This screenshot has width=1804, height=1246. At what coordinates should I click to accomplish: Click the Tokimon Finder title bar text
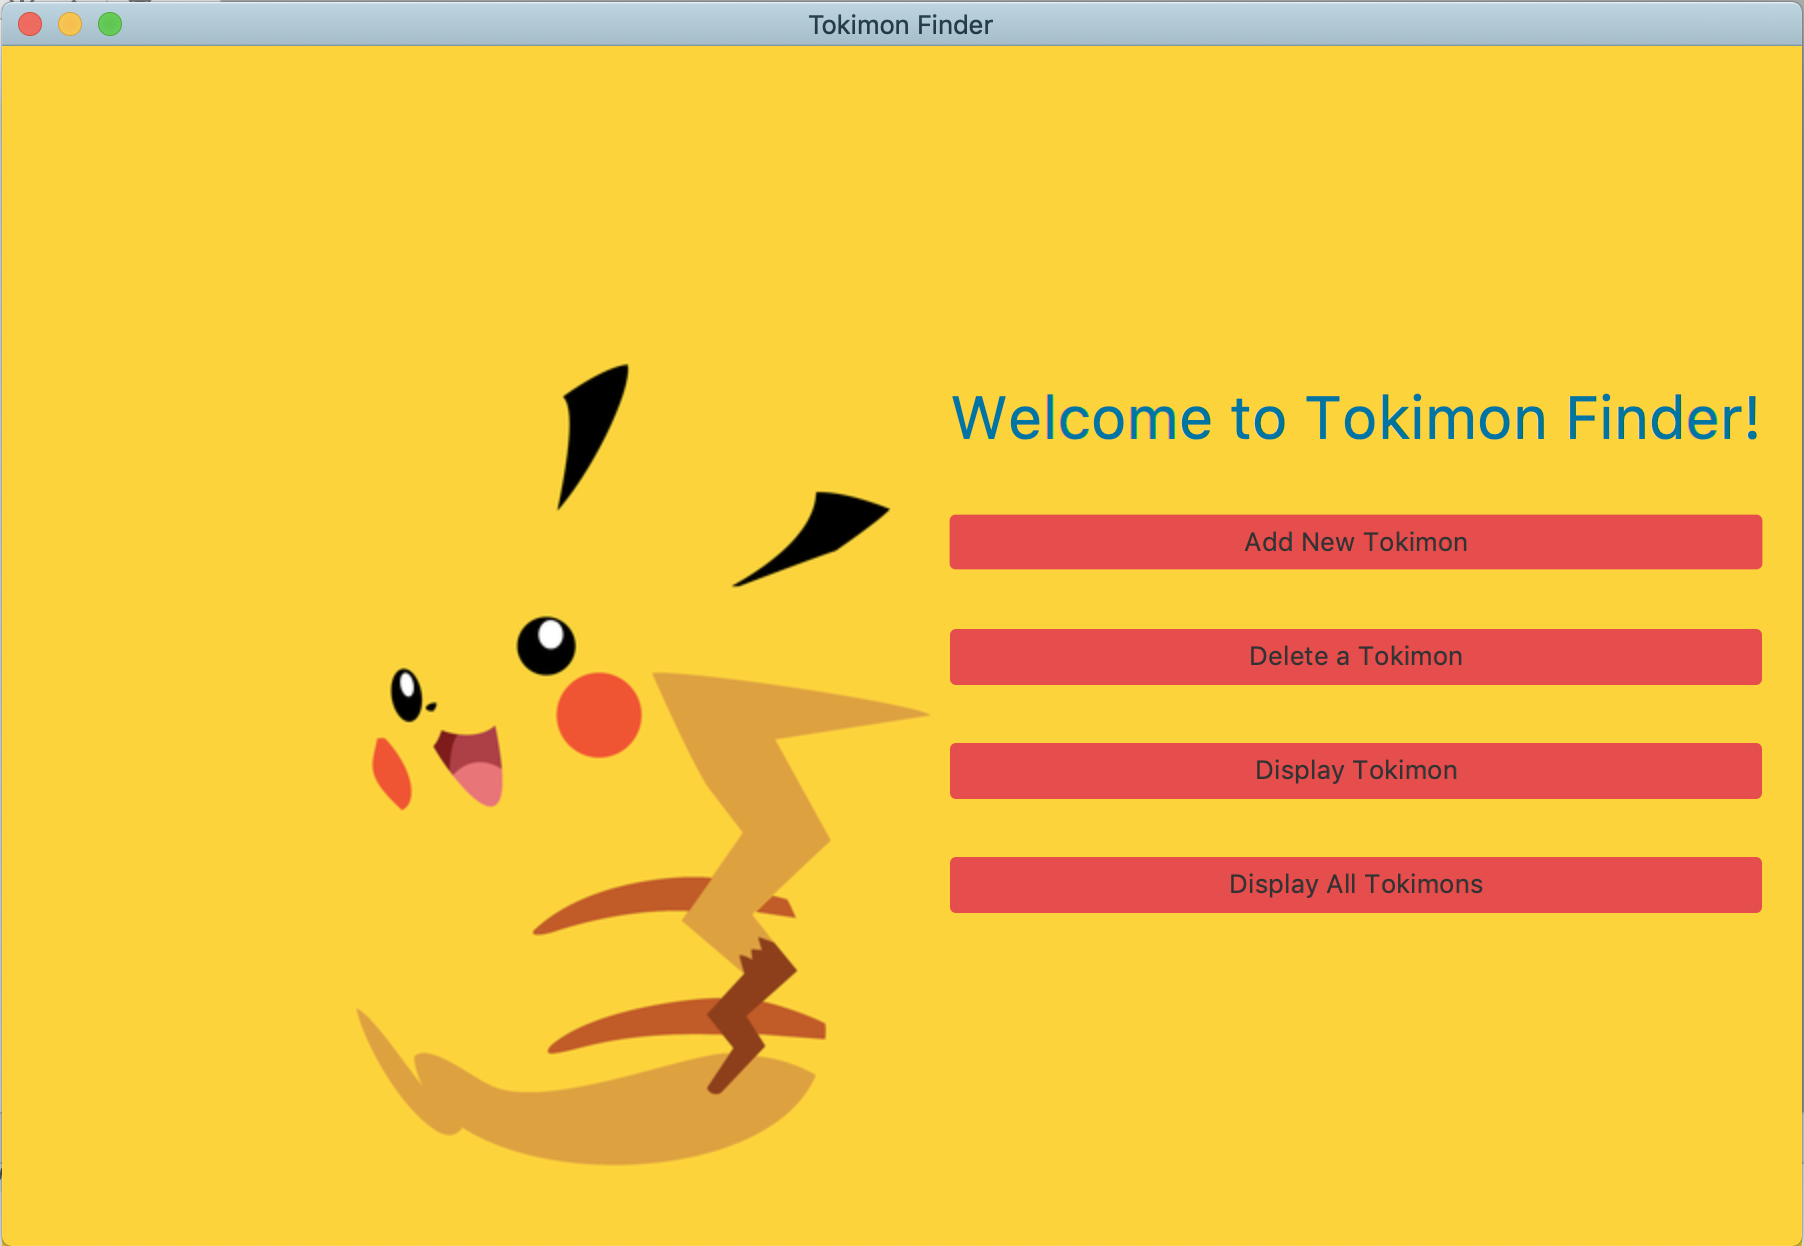pyautogui.click(x=899, y=25)
